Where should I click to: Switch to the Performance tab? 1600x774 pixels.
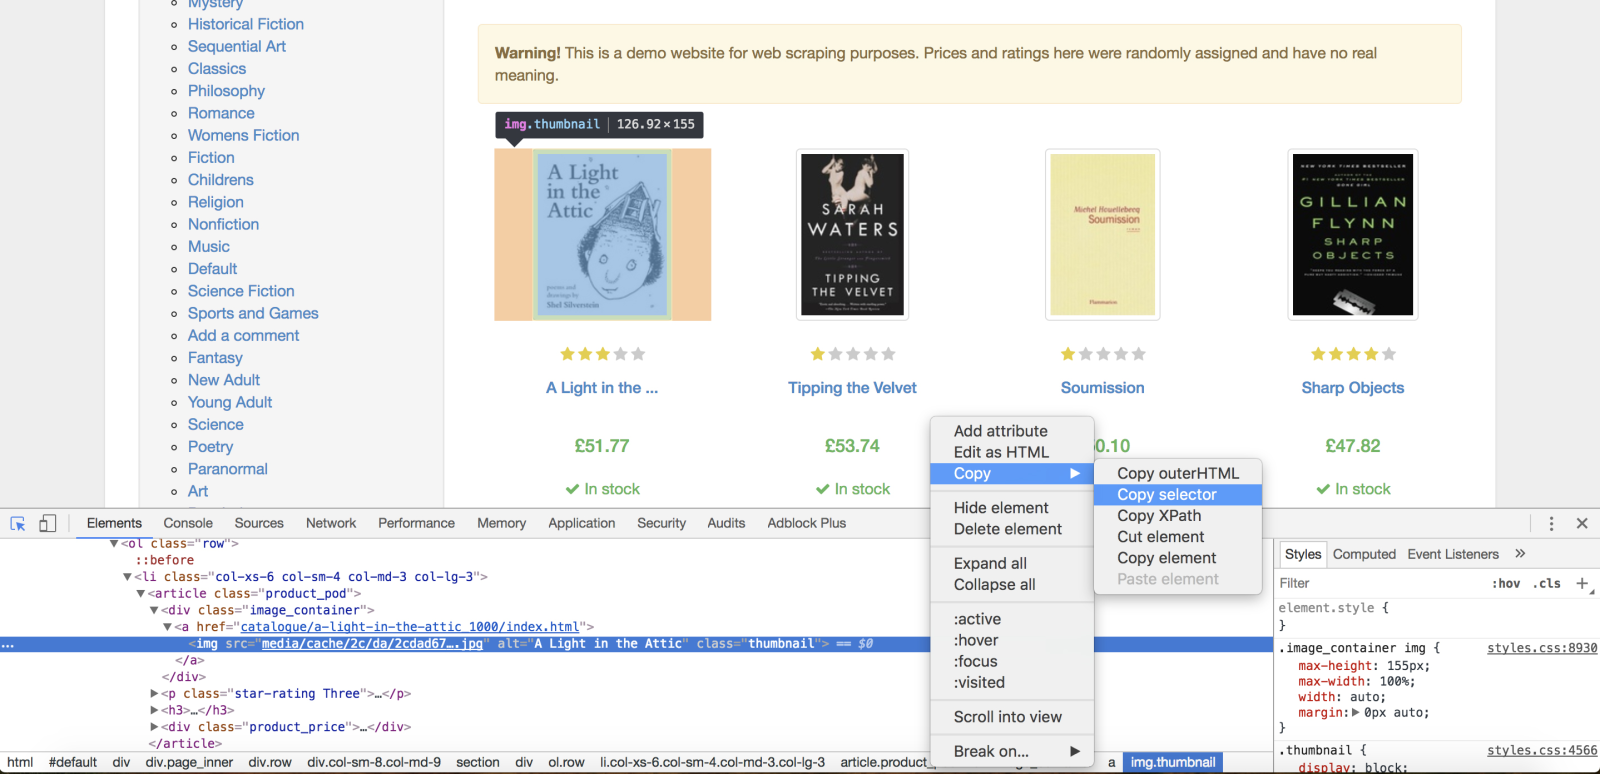[x=416, y=523]
